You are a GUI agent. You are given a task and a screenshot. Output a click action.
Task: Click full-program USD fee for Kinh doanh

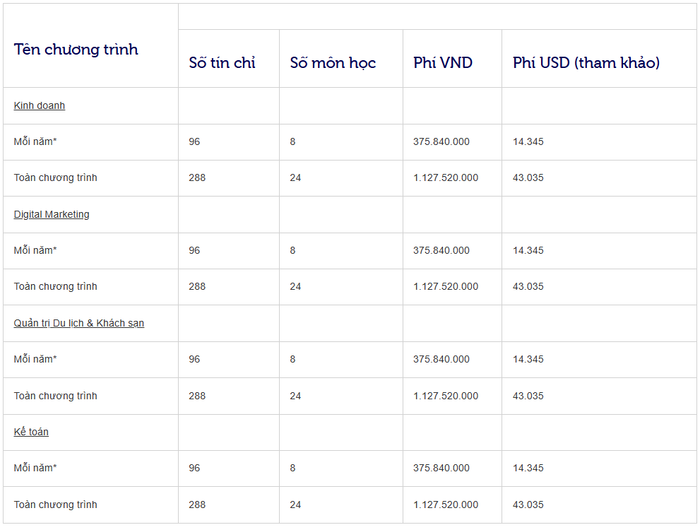pos(528,177)
